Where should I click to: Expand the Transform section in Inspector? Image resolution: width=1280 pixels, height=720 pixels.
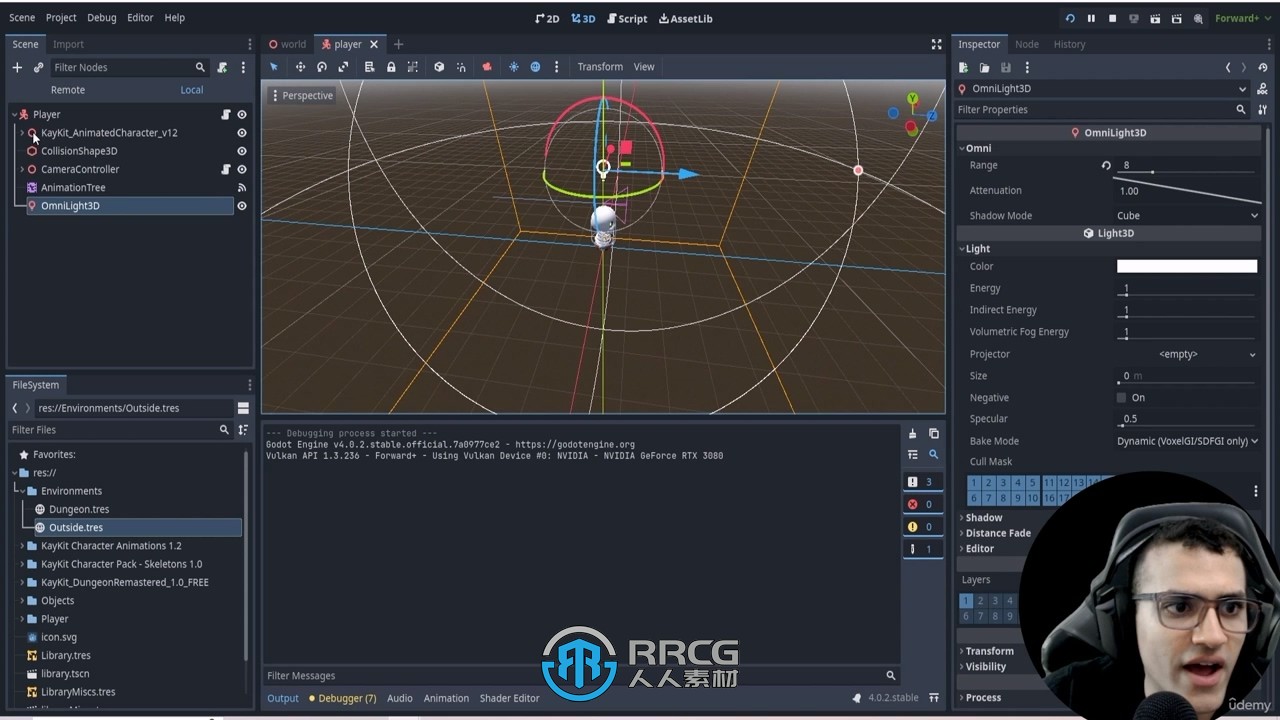coord(989,651)
